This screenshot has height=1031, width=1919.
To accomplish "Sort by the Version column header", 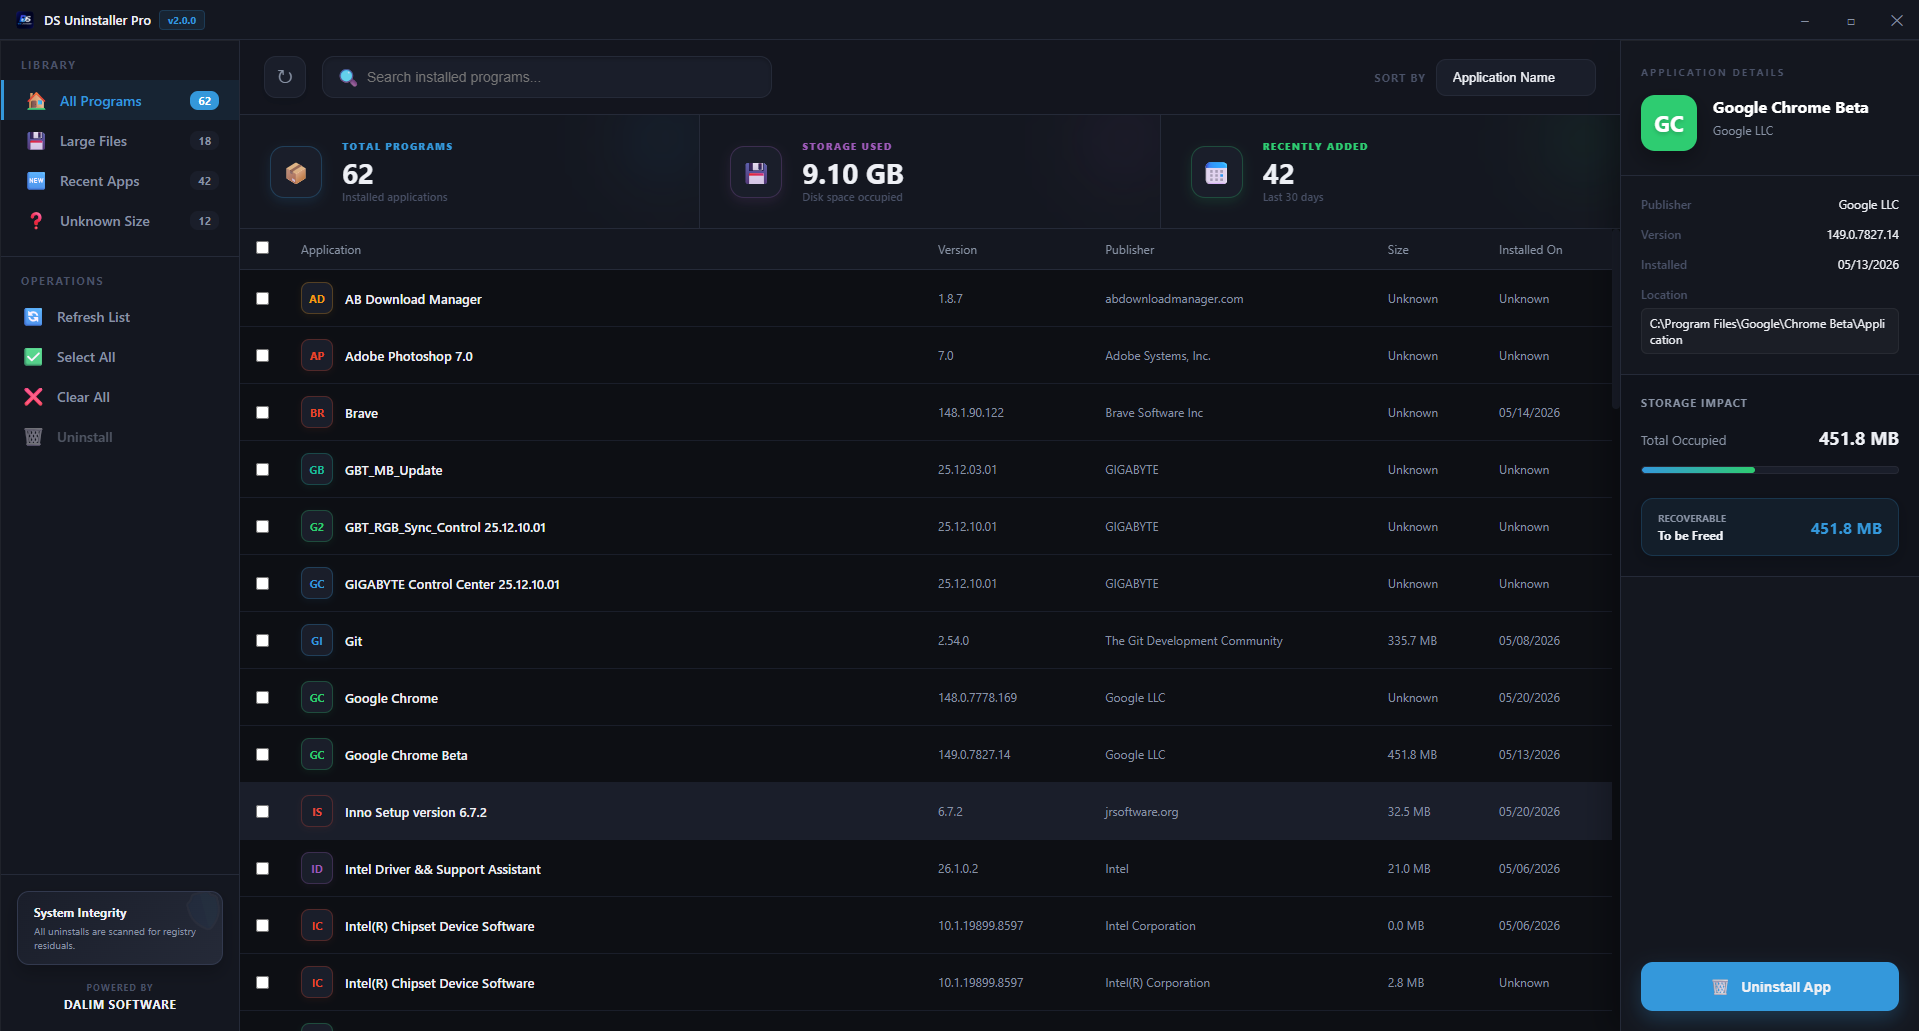I will pos(957,250).
